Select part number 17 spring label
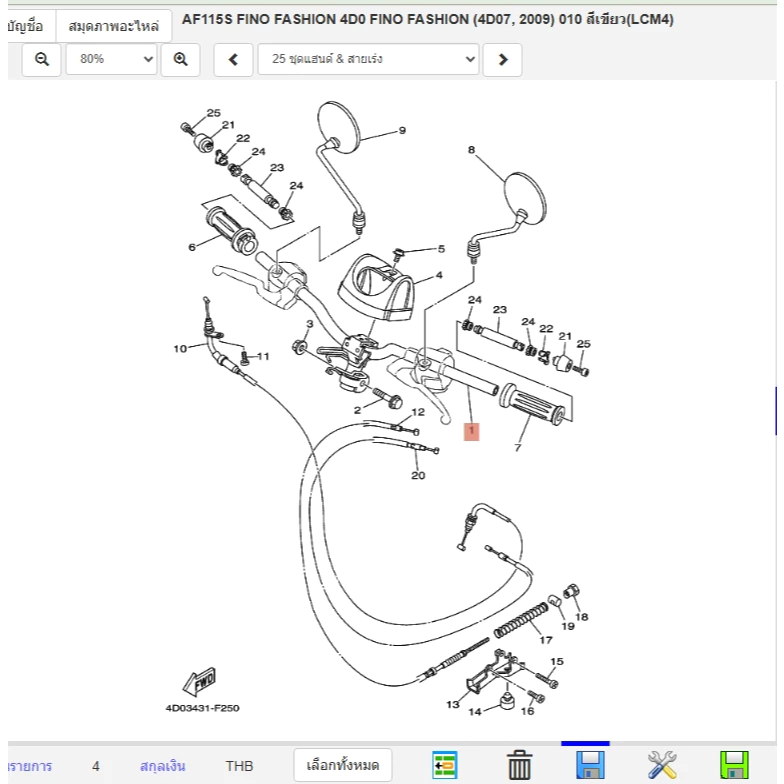This screenshot has height=784, width=784. (546, 640)
